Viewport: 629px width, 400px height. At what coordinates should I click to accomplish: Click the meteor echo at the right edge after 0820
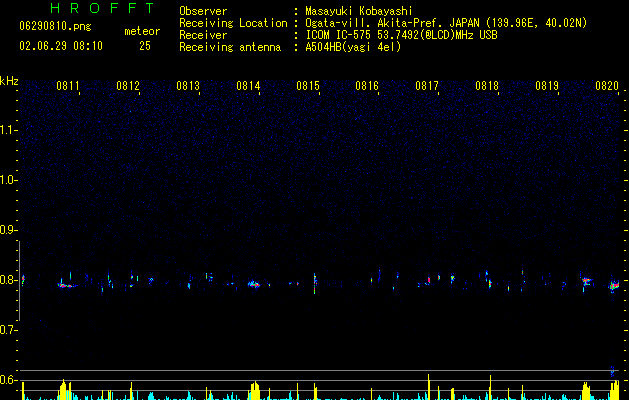[614, 286]
